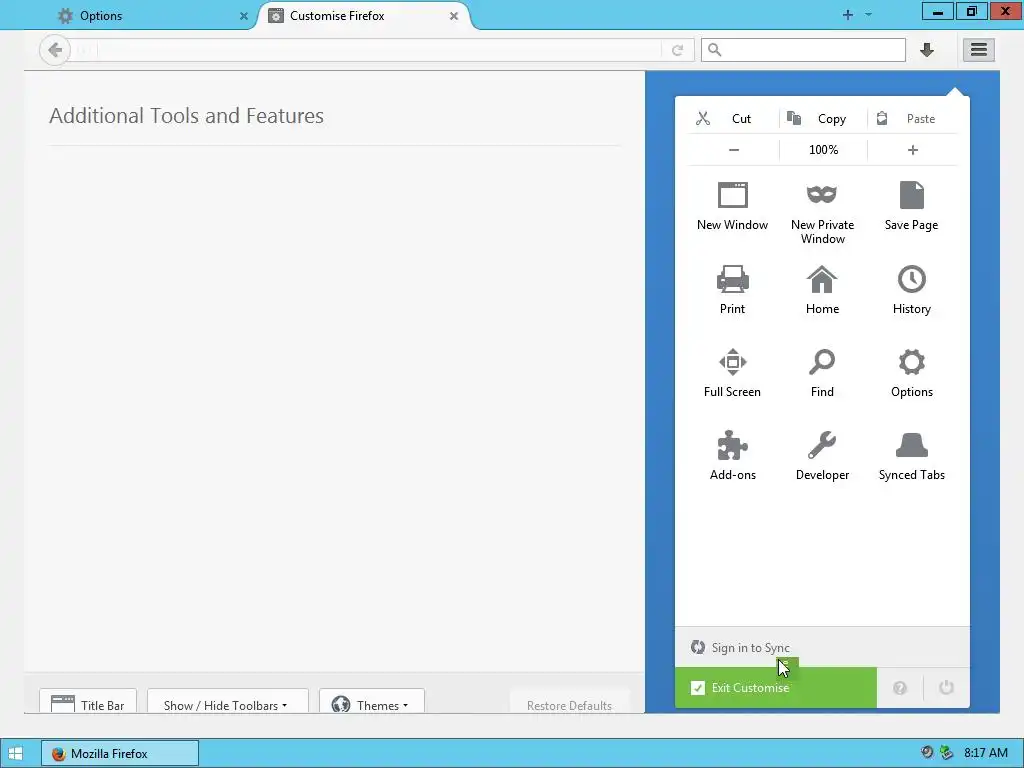Click the taskbar clock showing 8:17 AM
The height and width of the screenshot is (768, 1024).
coord(985,753)
